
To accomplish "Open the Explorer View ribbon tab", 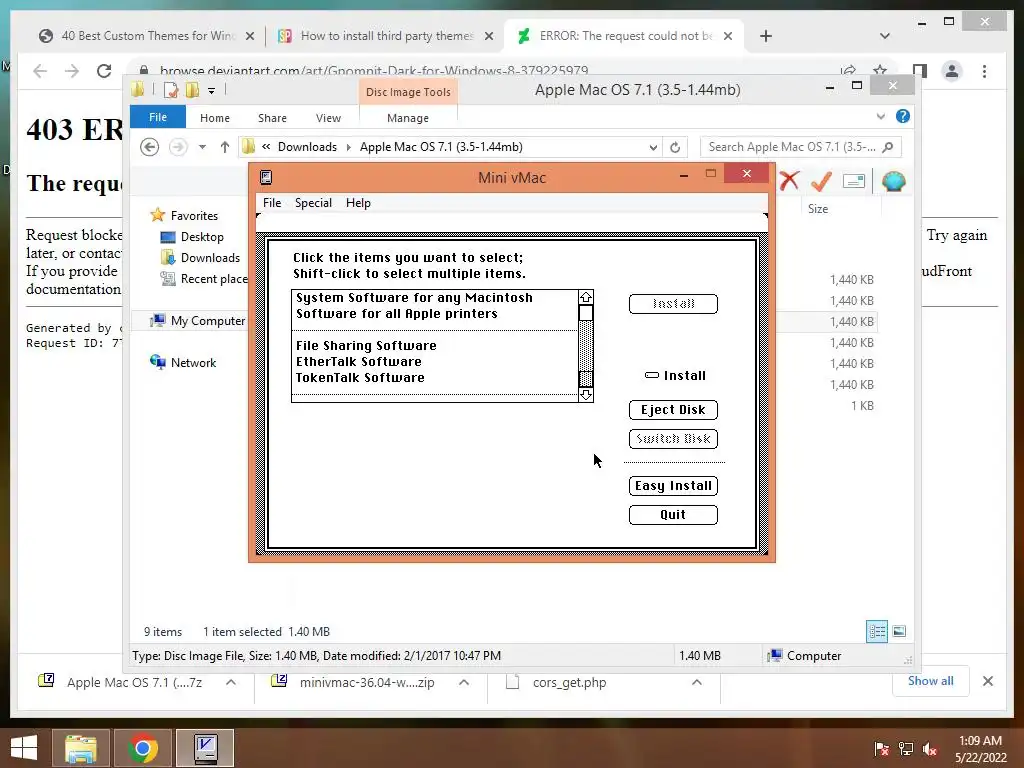I will [x=328, y=118].
